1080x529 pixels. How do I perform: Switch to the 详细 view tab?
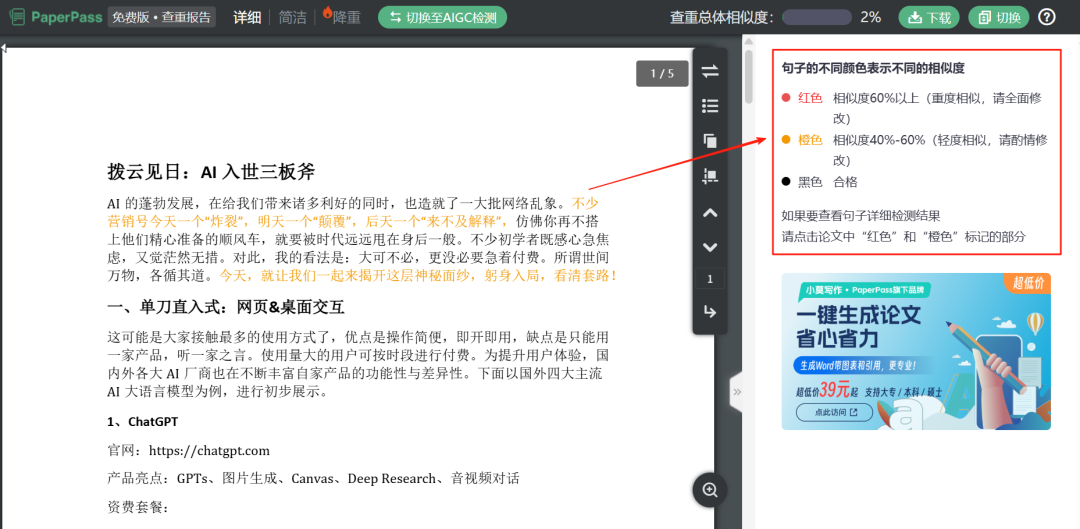point(247,17)
